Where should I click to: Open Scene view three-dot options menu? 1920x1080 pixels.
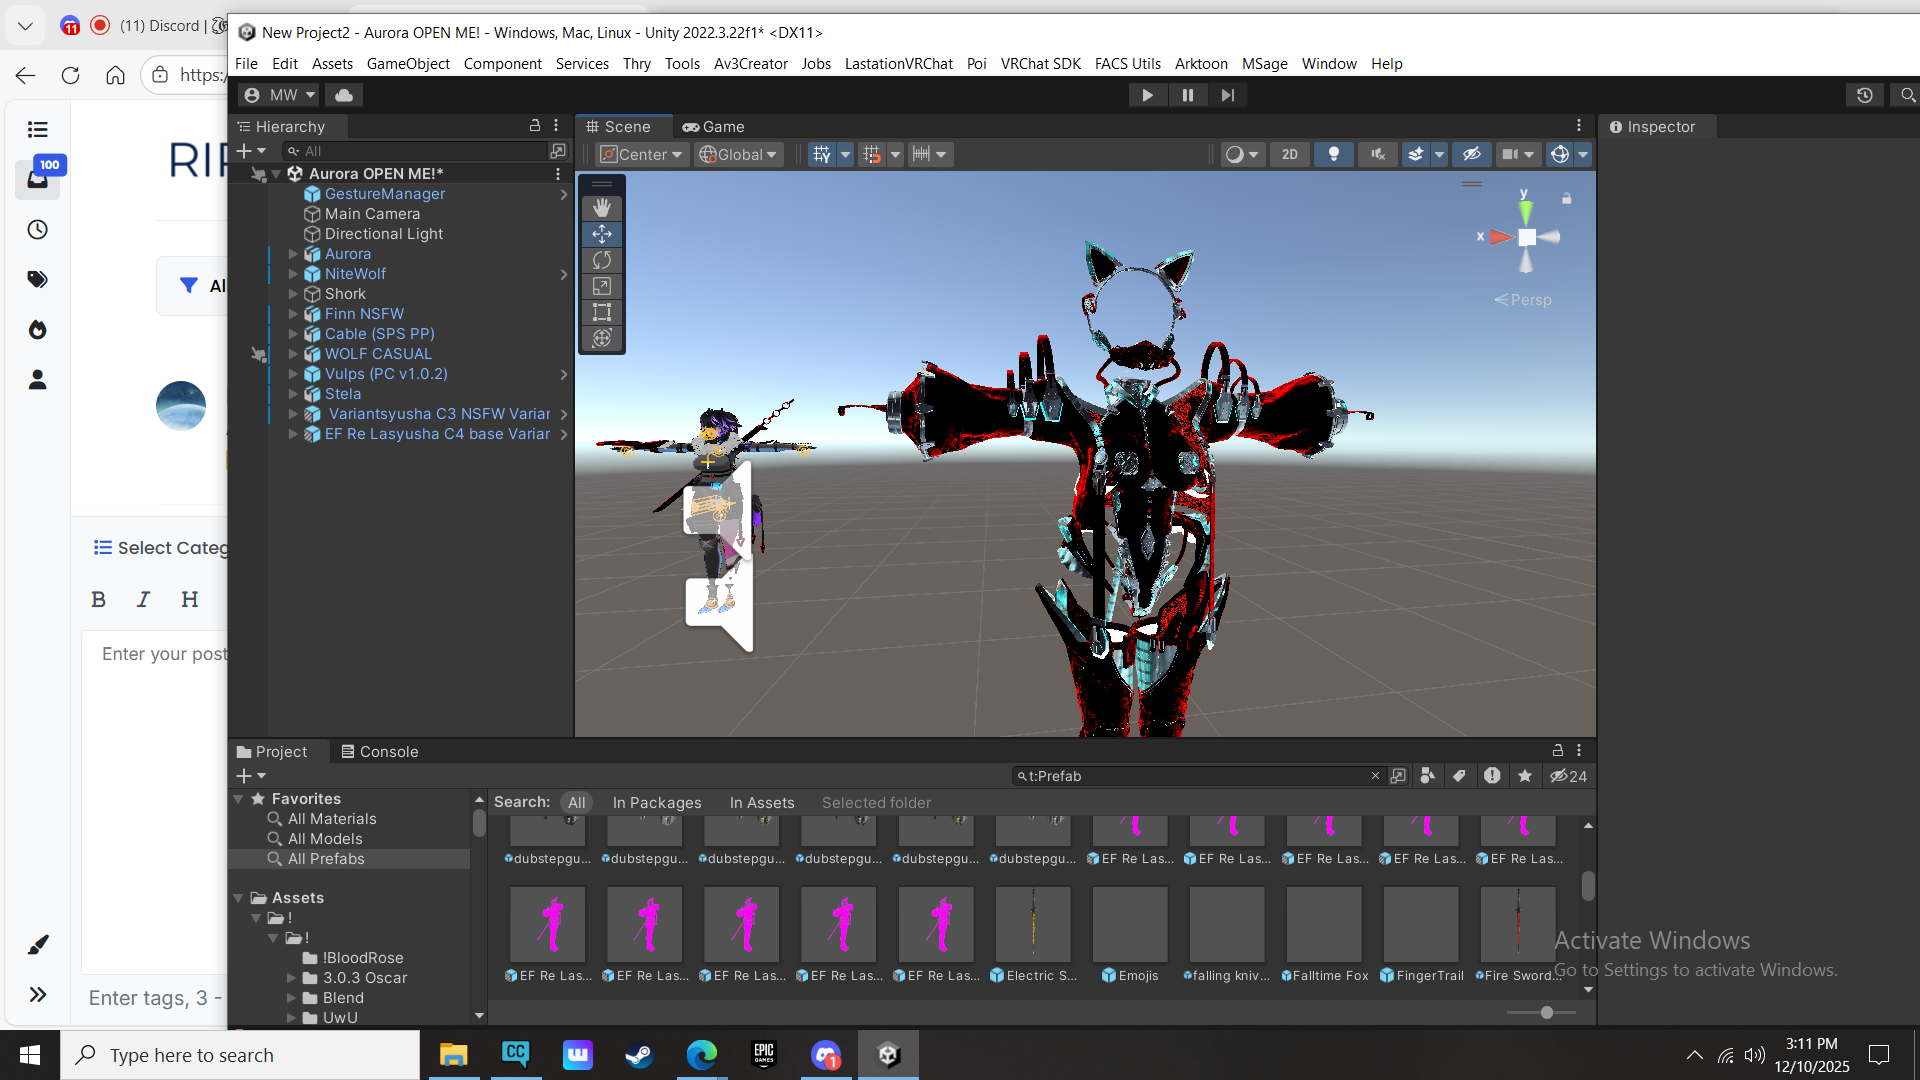pos(1579,126)
